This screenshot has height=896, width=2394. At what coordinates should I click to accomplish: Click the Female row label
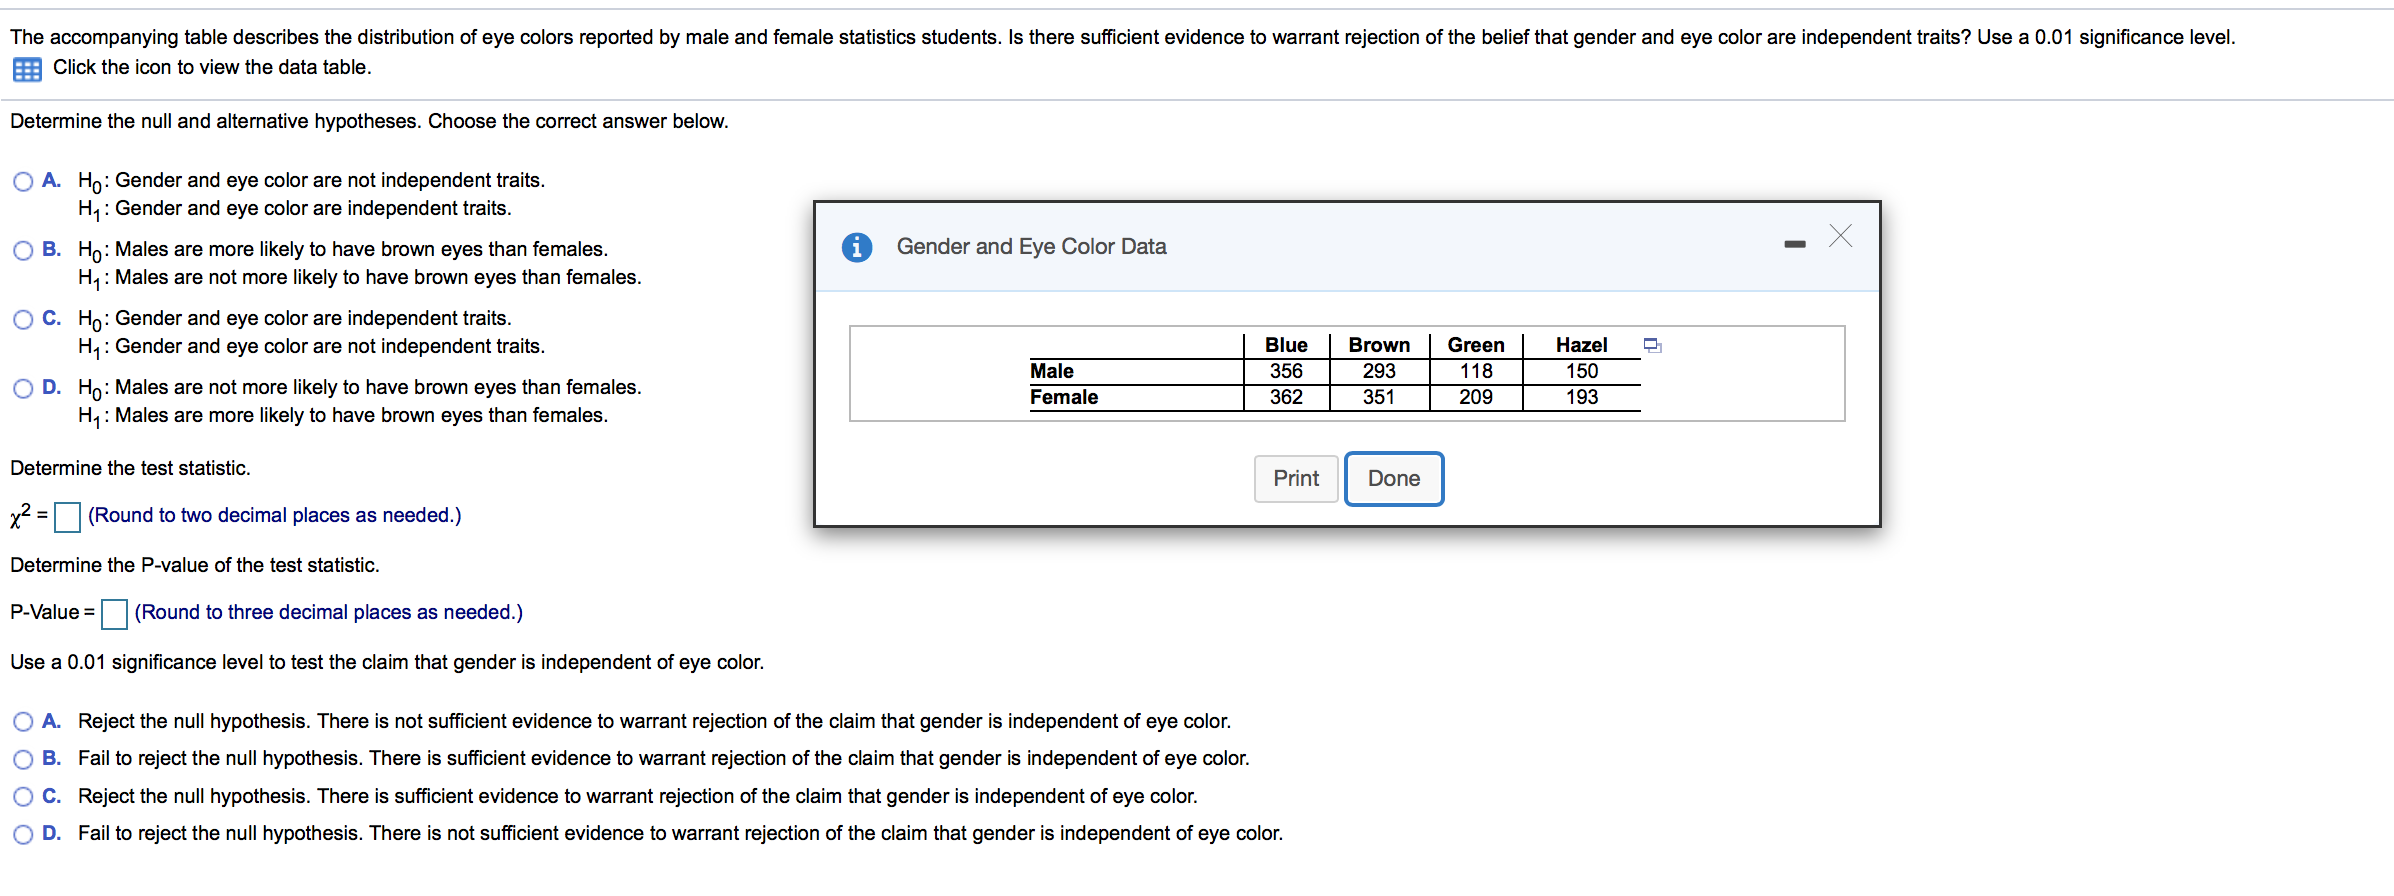tap(1064, 397)
